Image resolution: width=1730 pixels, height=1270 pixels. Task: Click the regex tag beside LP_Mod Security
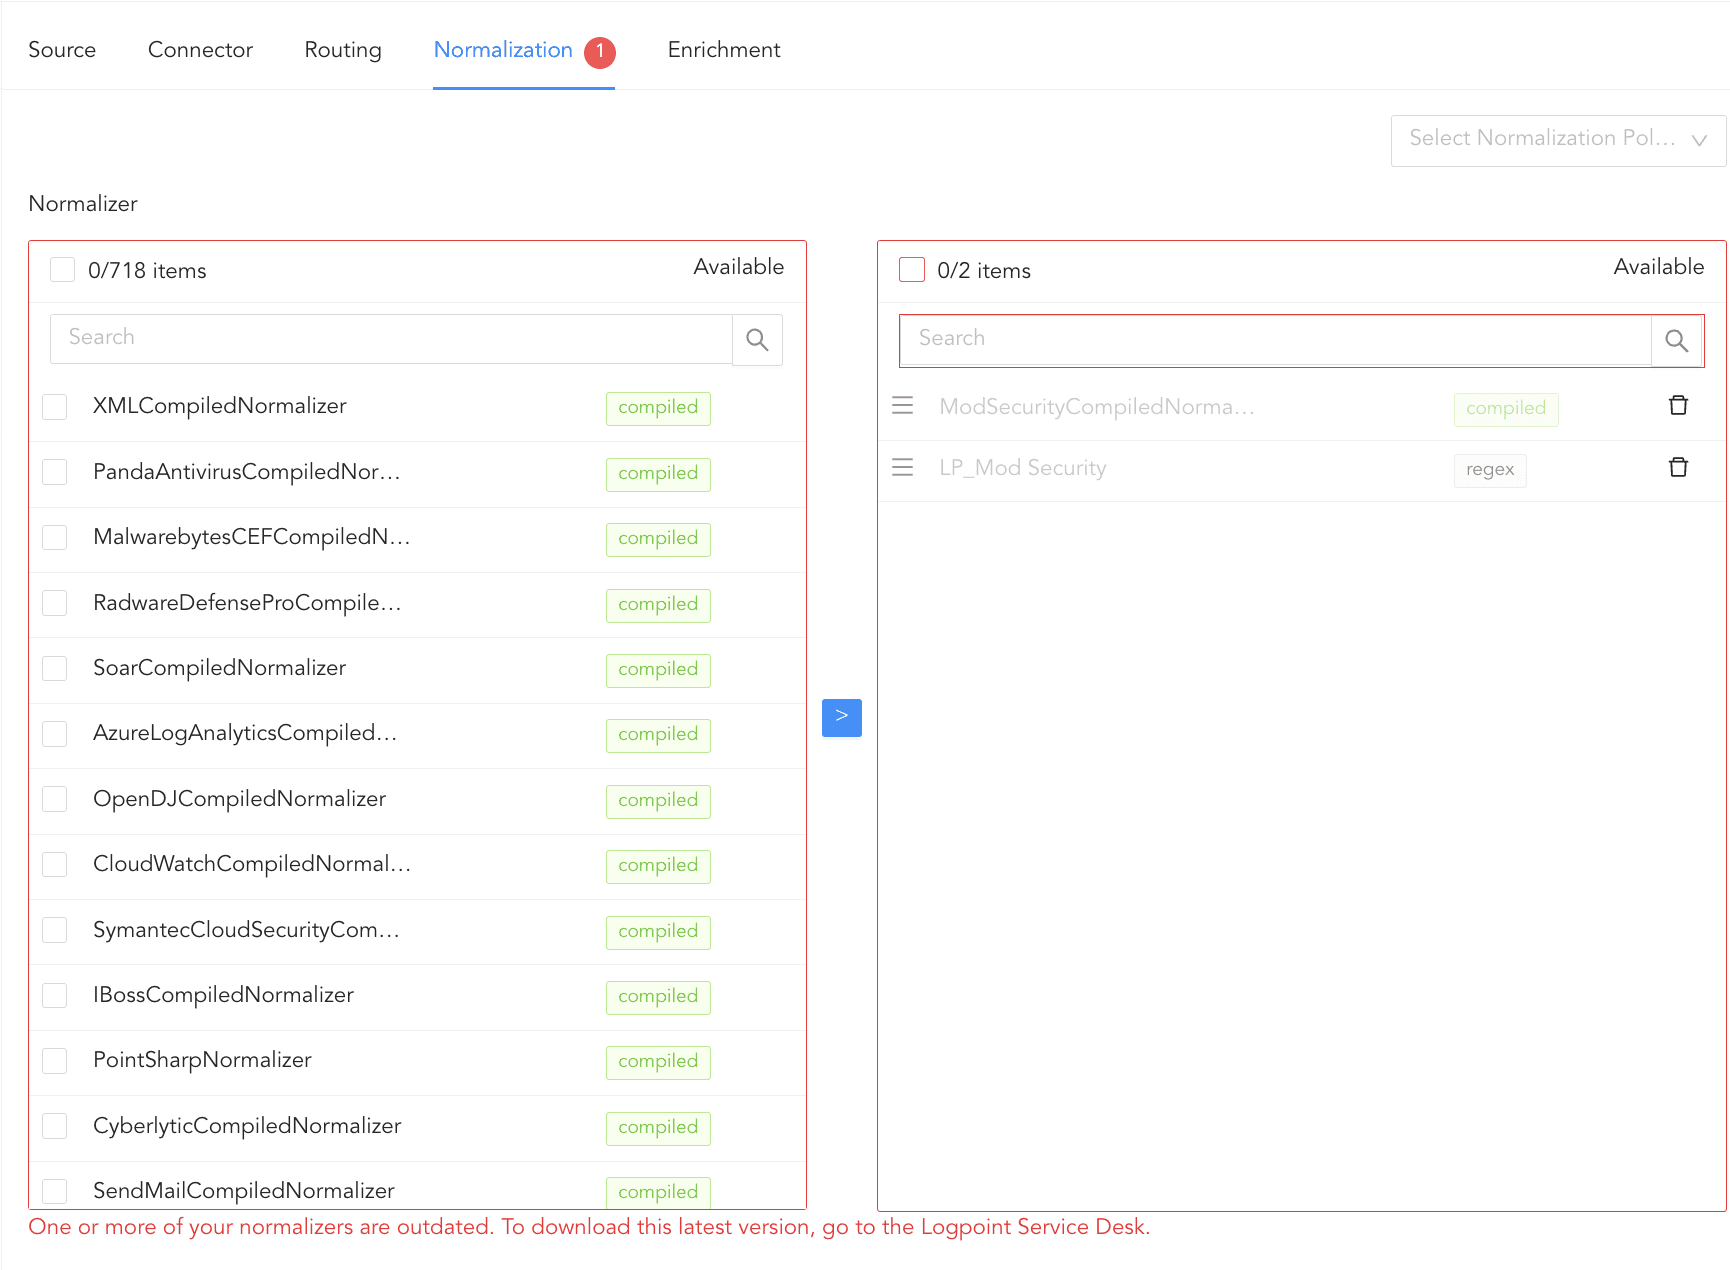(1489, 470)
